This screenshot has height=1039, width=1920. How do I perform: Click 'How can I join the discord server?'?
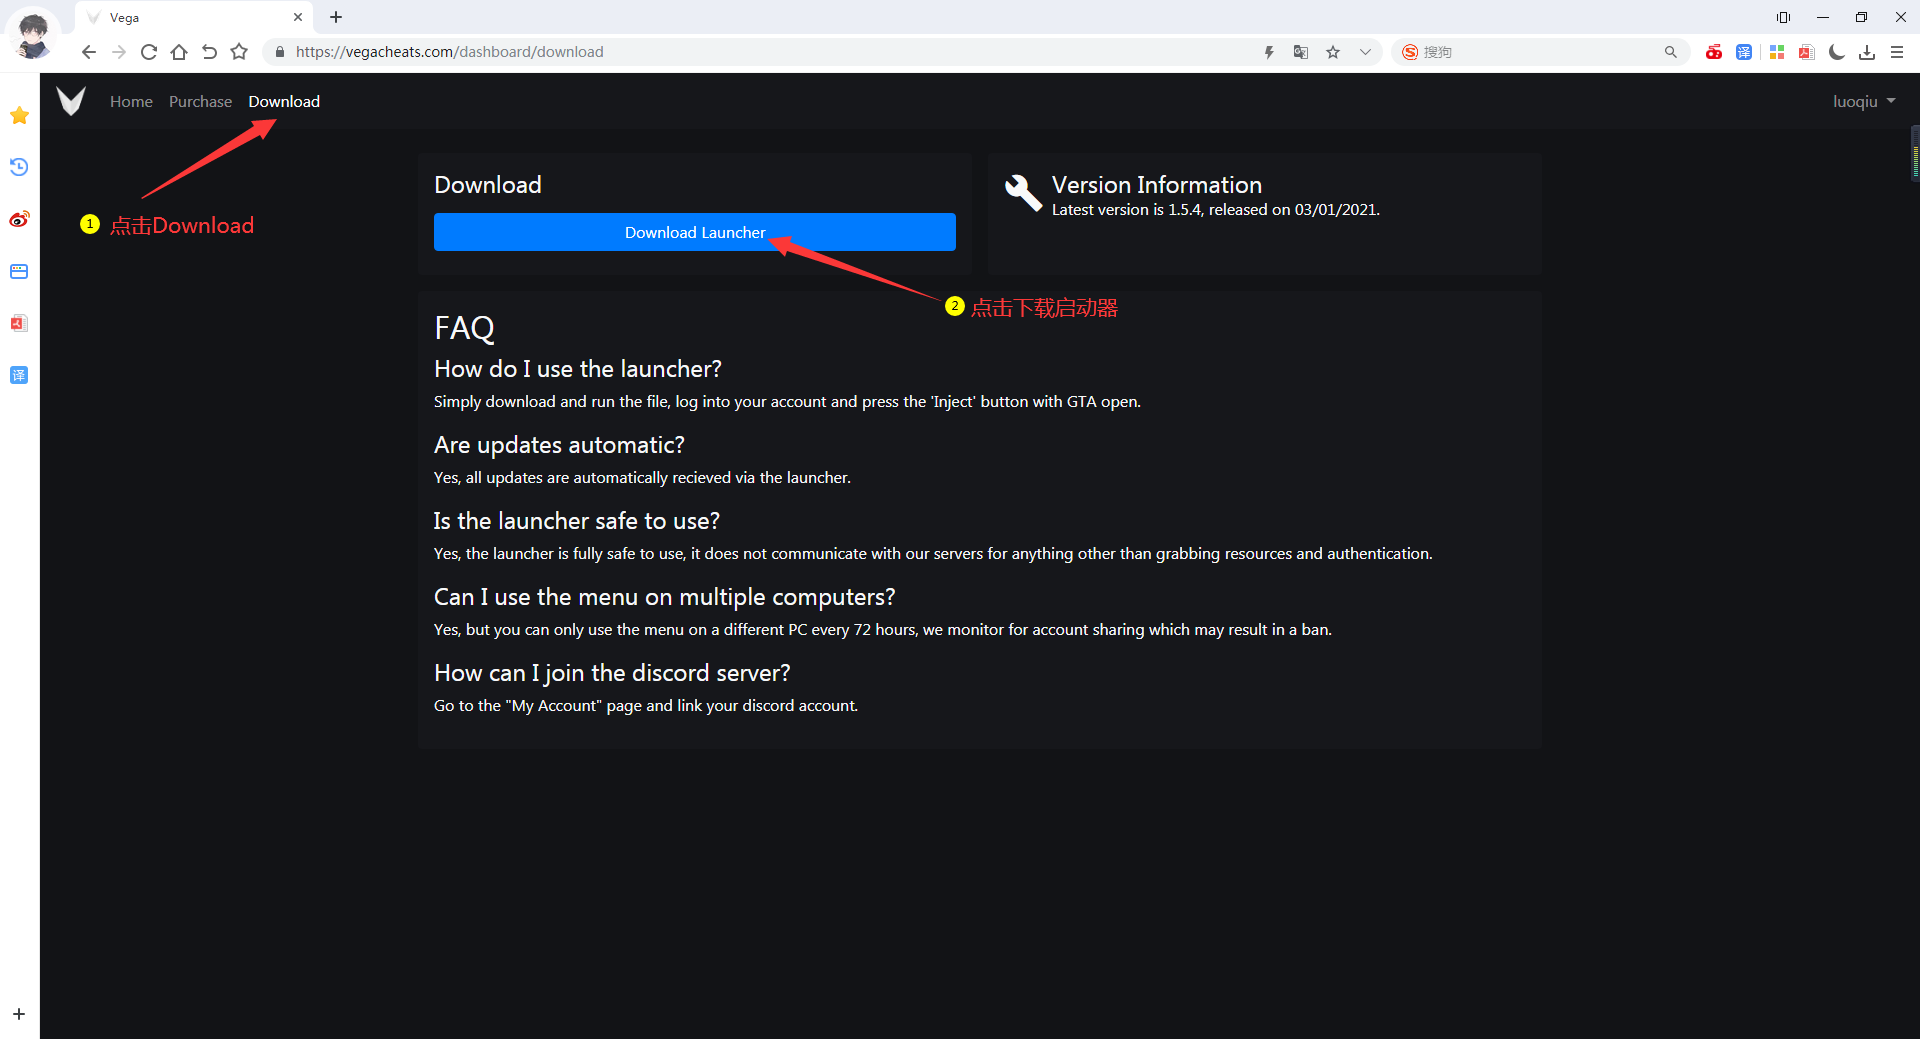[x=612, y=673]
